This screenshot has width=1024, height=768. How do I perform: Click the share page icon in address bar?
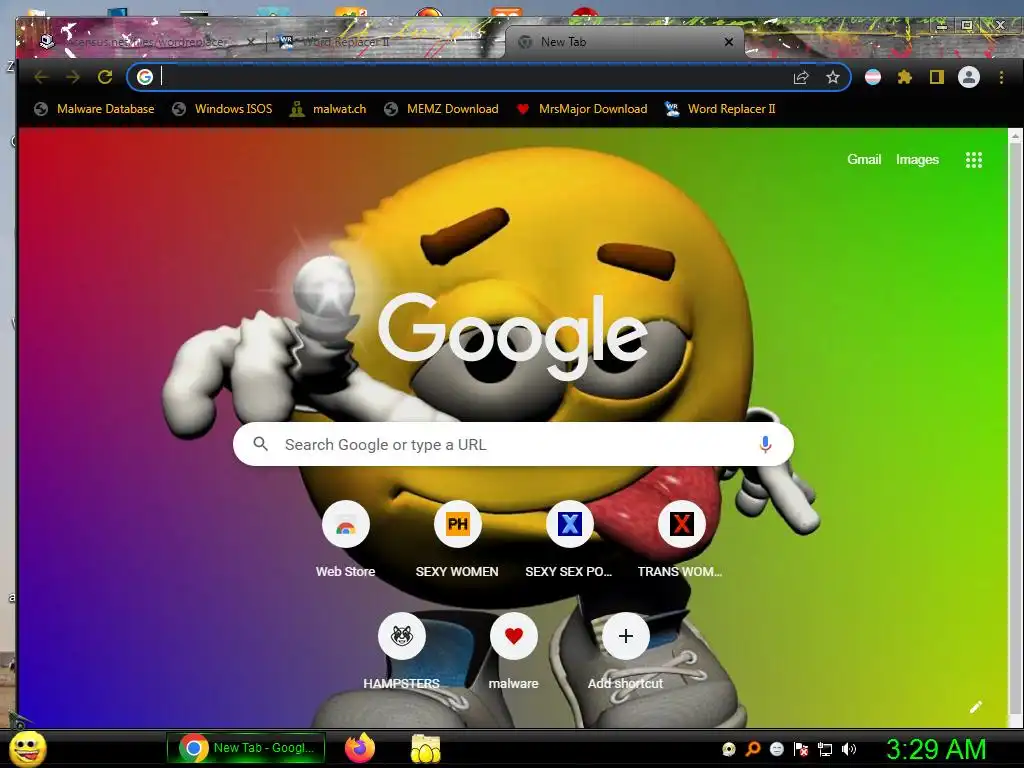click(801, 78)
